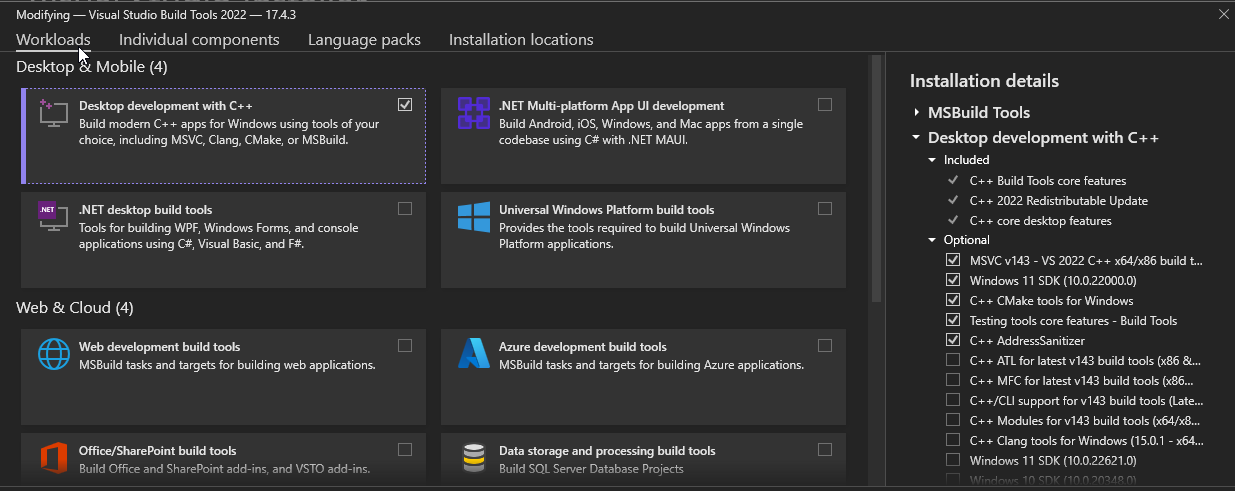Uncheck Windows 11 SDK (10.0.22000.0)
Image resolution: width=1235 pixels, height=491 pixels.
coord(953,280)
